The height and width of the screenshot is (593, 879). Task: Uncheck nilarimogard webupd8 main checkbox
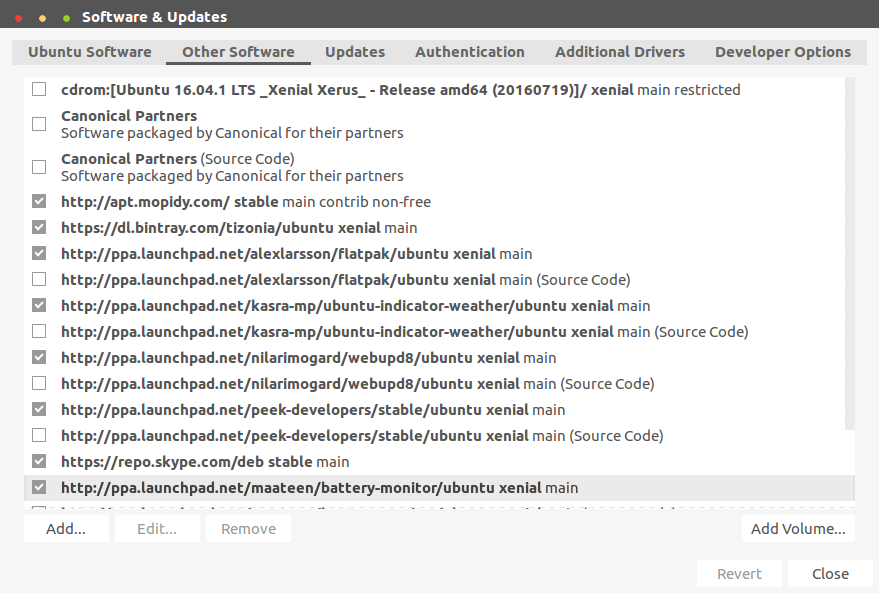click(x=39, y=358)
